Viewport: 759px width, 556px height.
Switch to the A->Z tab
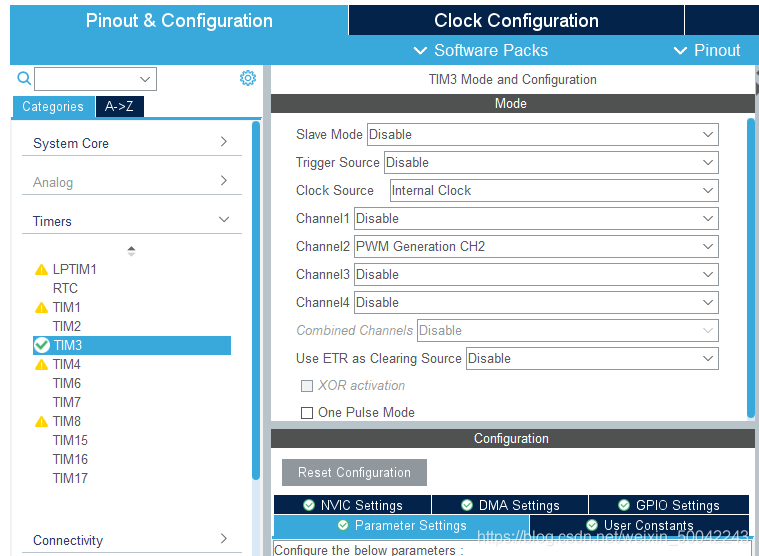120,106
